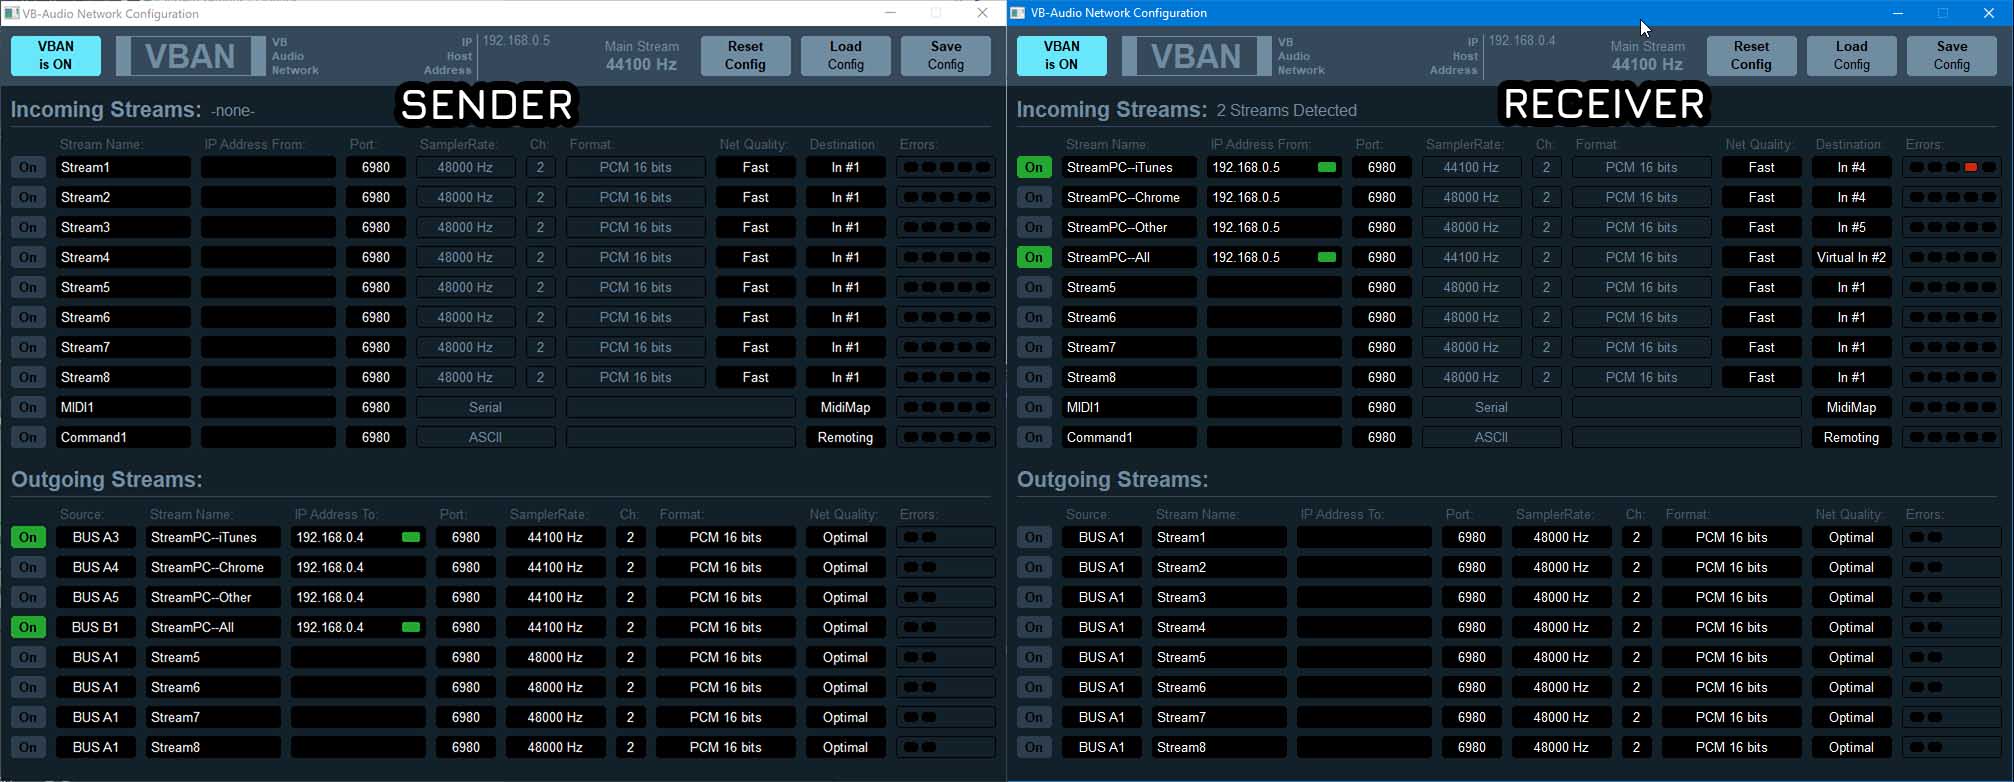Screen dimensions: 2014x782
Task: Open In #5 destination for StreamPC--Other
Action: tap(1851, 227)
